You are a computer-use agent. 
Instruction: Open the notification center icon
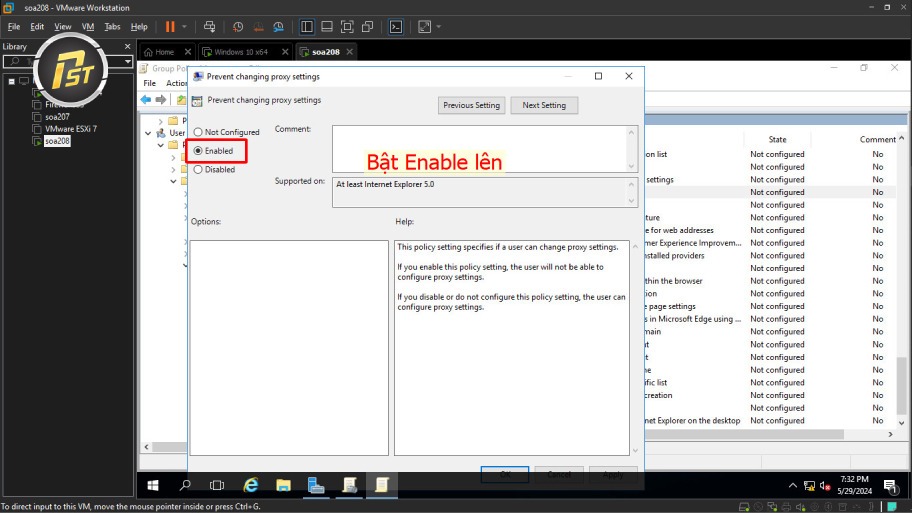click(890, 486)
